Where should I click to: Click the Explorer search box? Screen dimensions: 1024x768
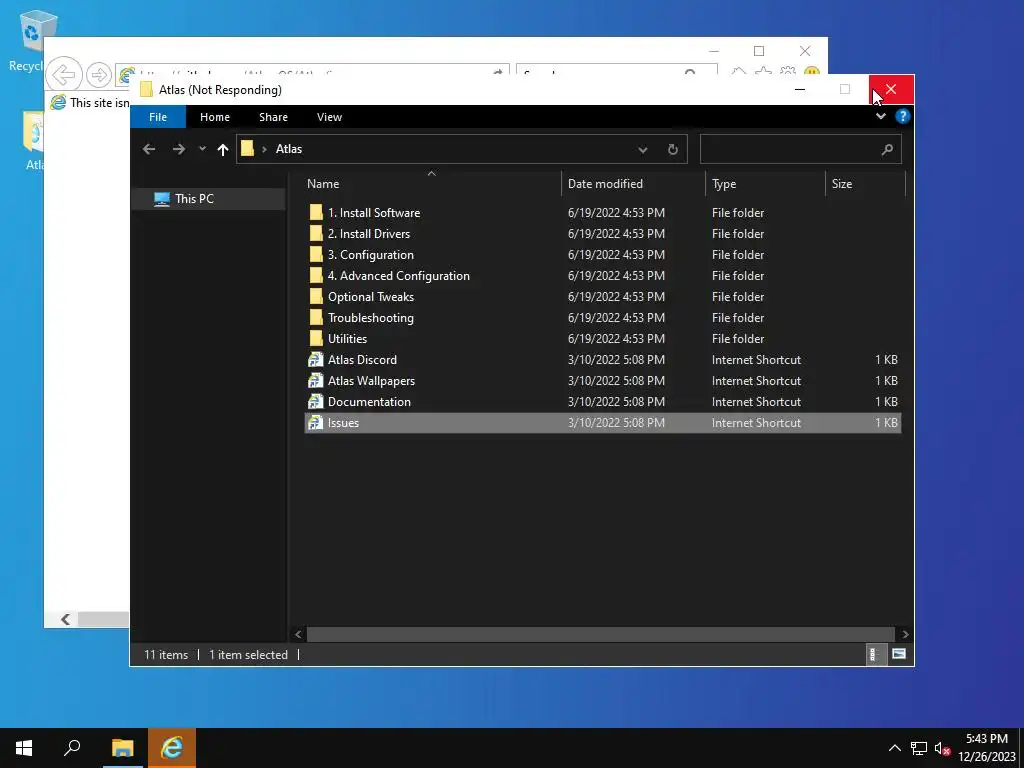click(x=800, y=150)
